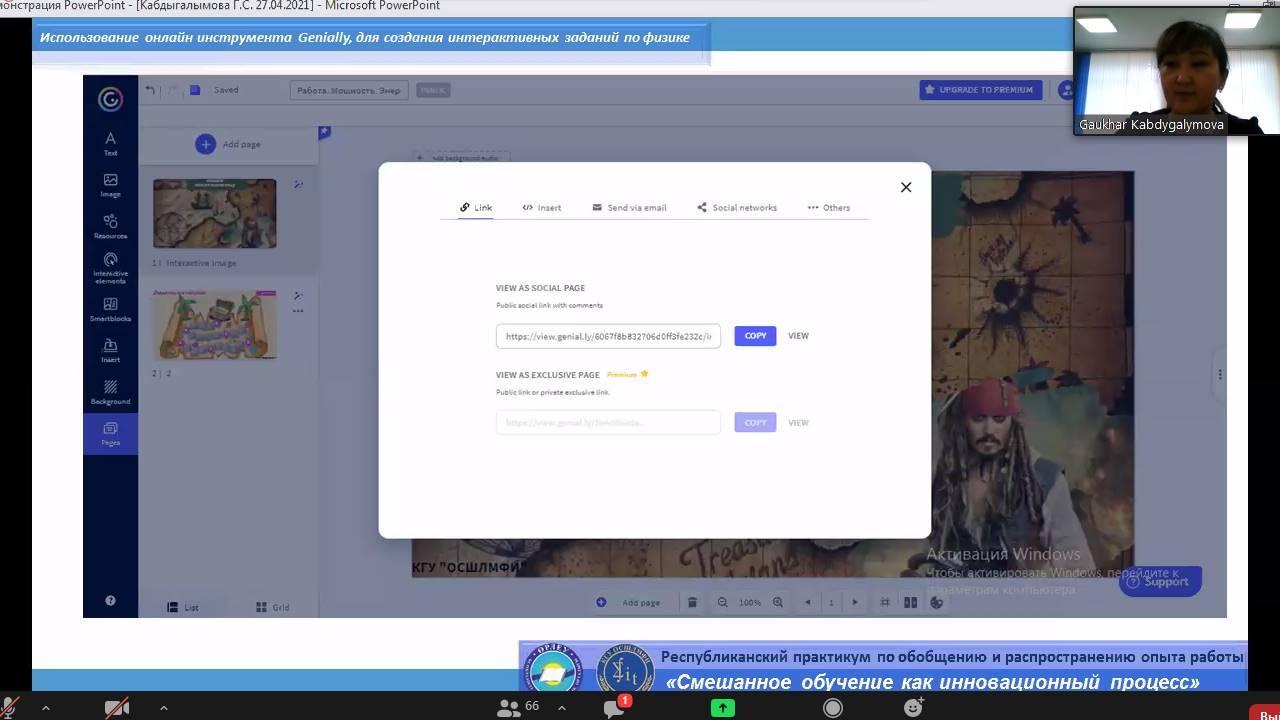Click the blue save icon
This screenshot has height=720, width=1280.
(x=195, y=90)
